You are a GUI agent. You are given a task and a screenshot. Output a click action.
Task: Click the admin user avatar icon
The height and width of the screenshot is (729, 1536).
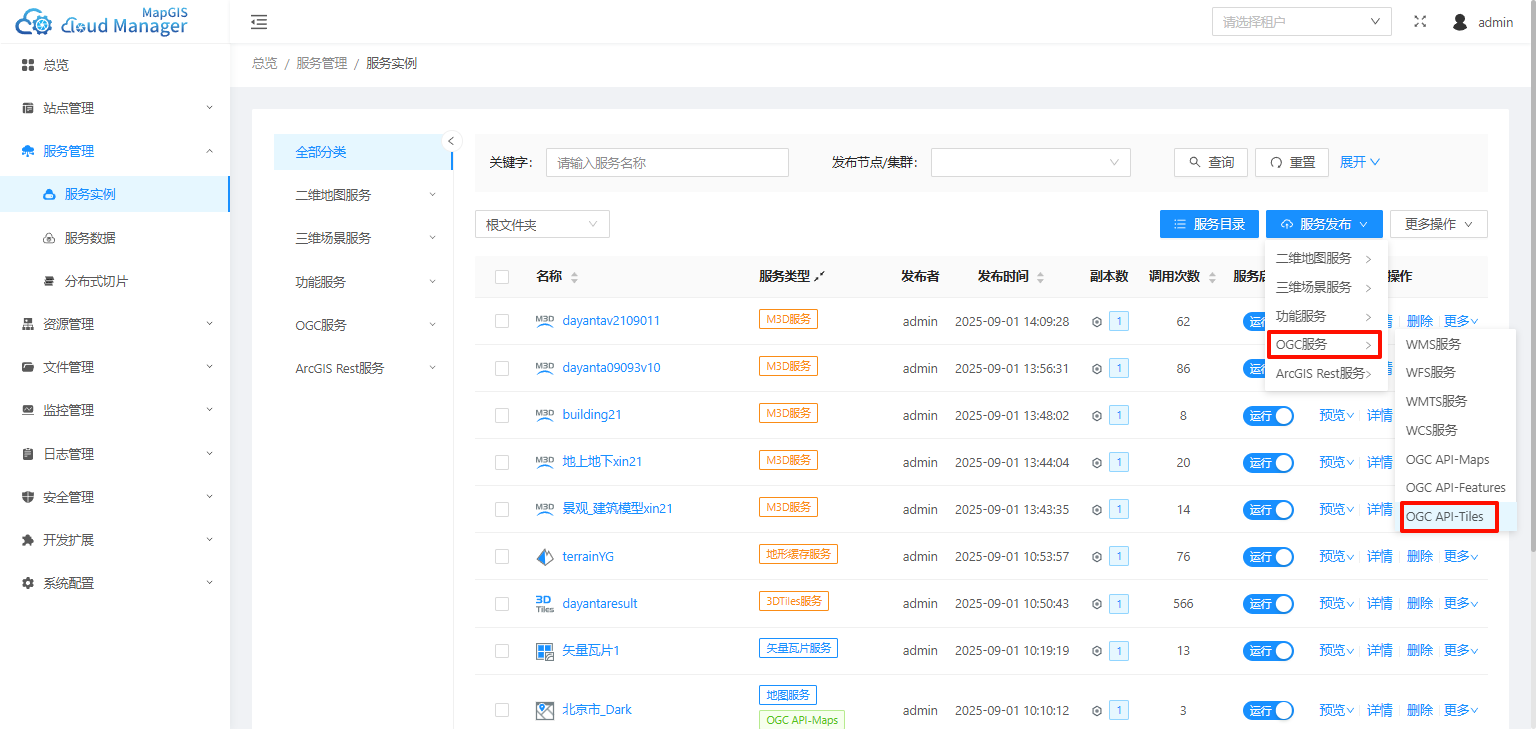click(x=1460, y=22)
